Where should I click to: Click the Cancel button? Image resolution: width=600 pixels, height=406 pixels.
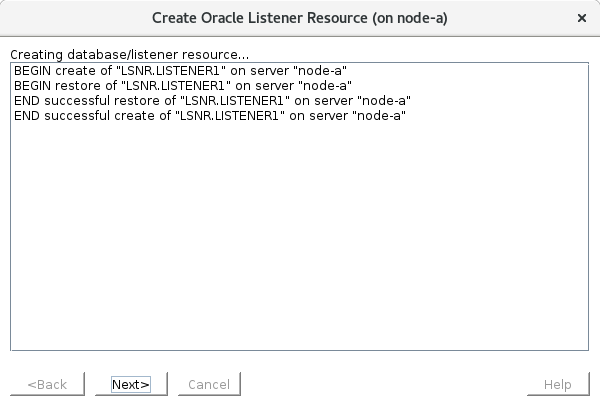[209, 385]
